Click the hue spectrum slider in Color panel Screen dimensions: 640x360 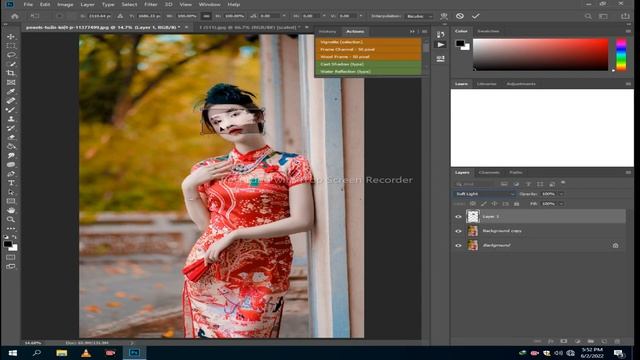click(621, 55)
